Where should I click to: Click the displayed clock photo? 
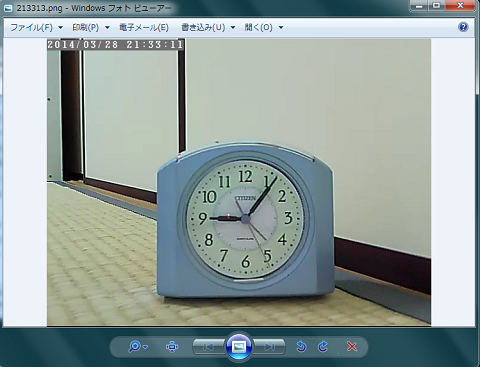(239, 182)
